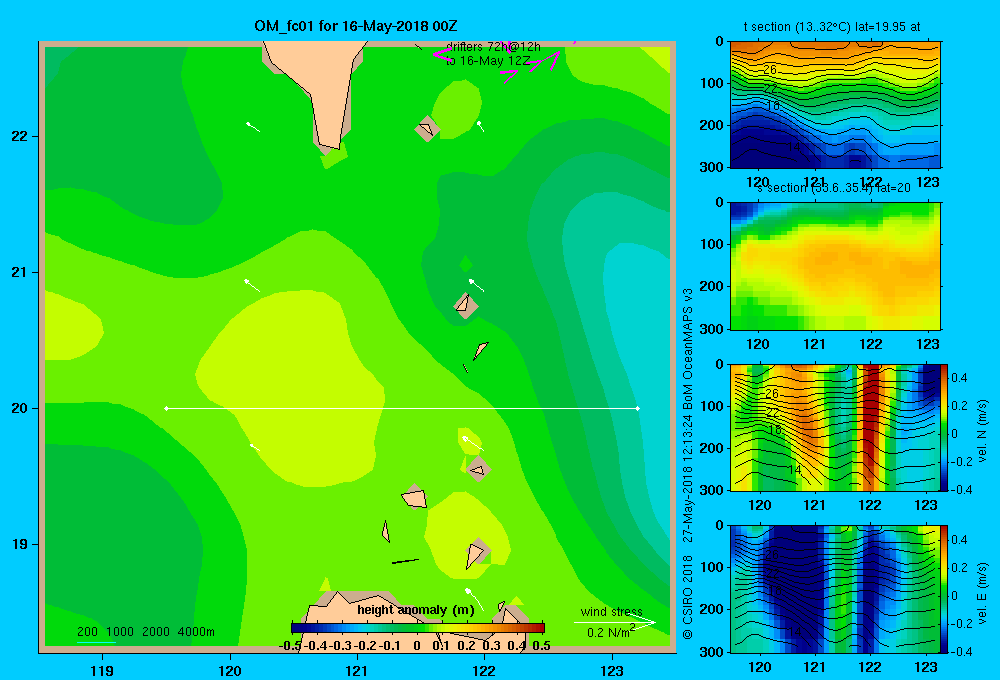Click the "height anomaly (m)" label

point(416,610)
